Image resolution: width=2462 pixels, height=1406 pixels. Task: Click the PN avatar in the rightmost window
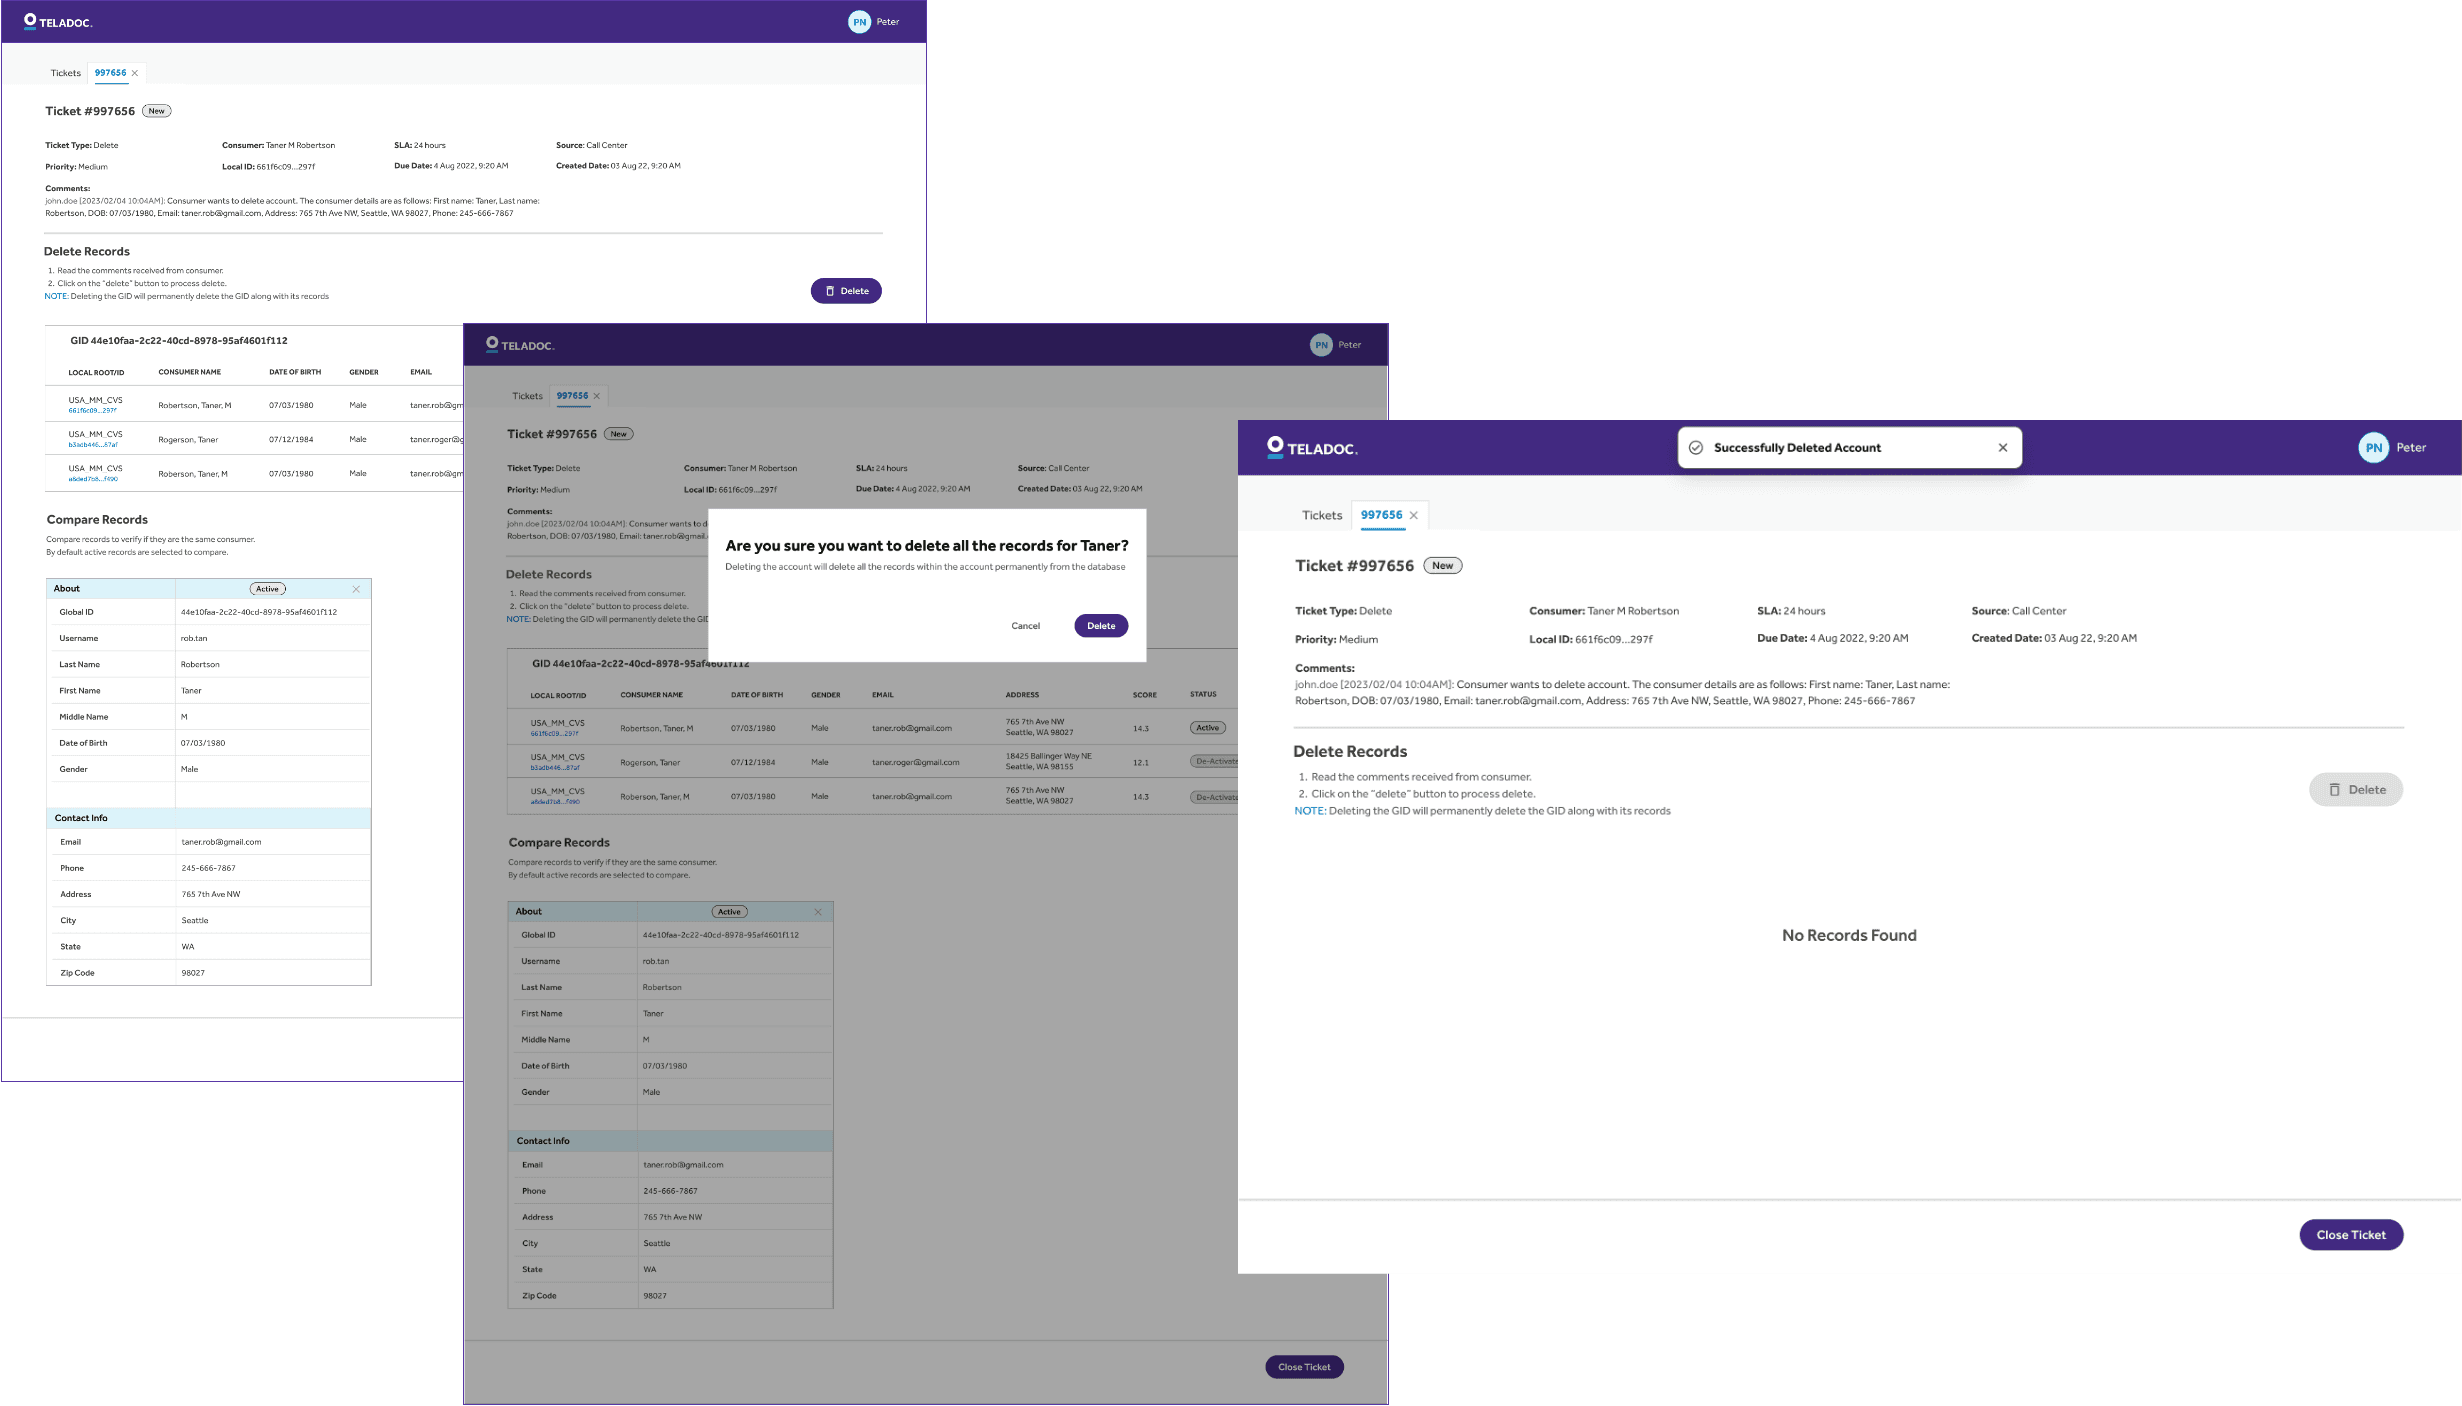pos(2373,448)
